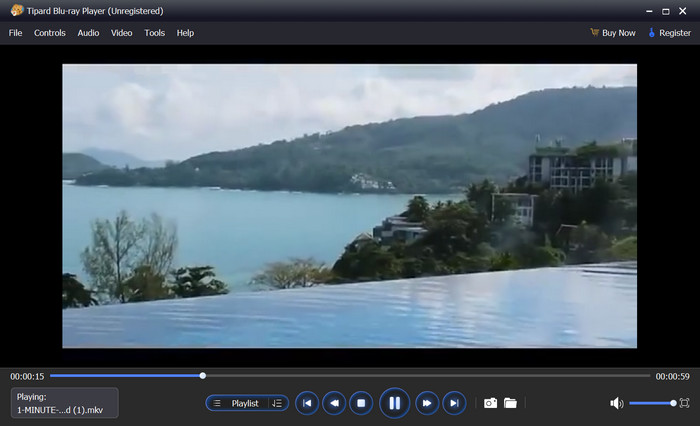Click the volume slider handle
700x426 pixels.
click(673, 403)
